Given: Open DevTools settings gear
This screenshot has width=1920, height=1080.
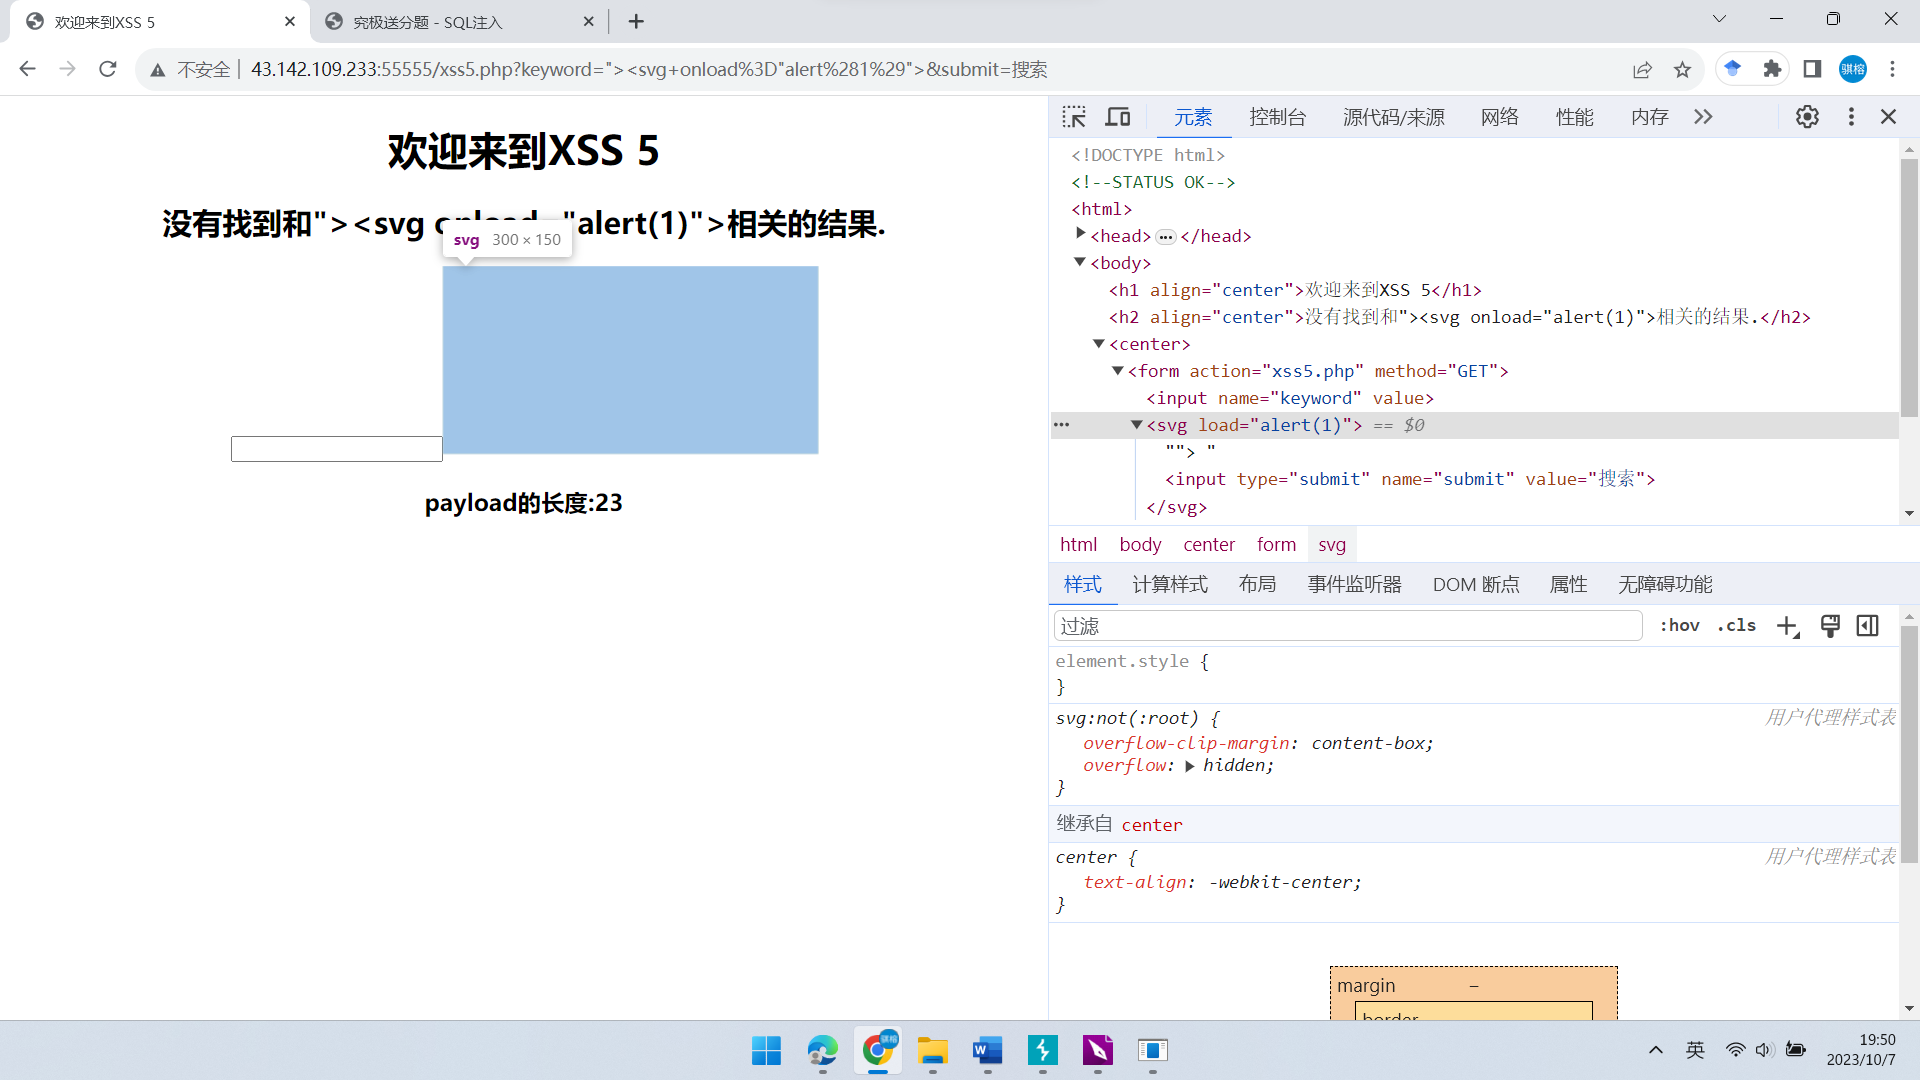Looking at the screenshot, I should [x=1807, y=117].
